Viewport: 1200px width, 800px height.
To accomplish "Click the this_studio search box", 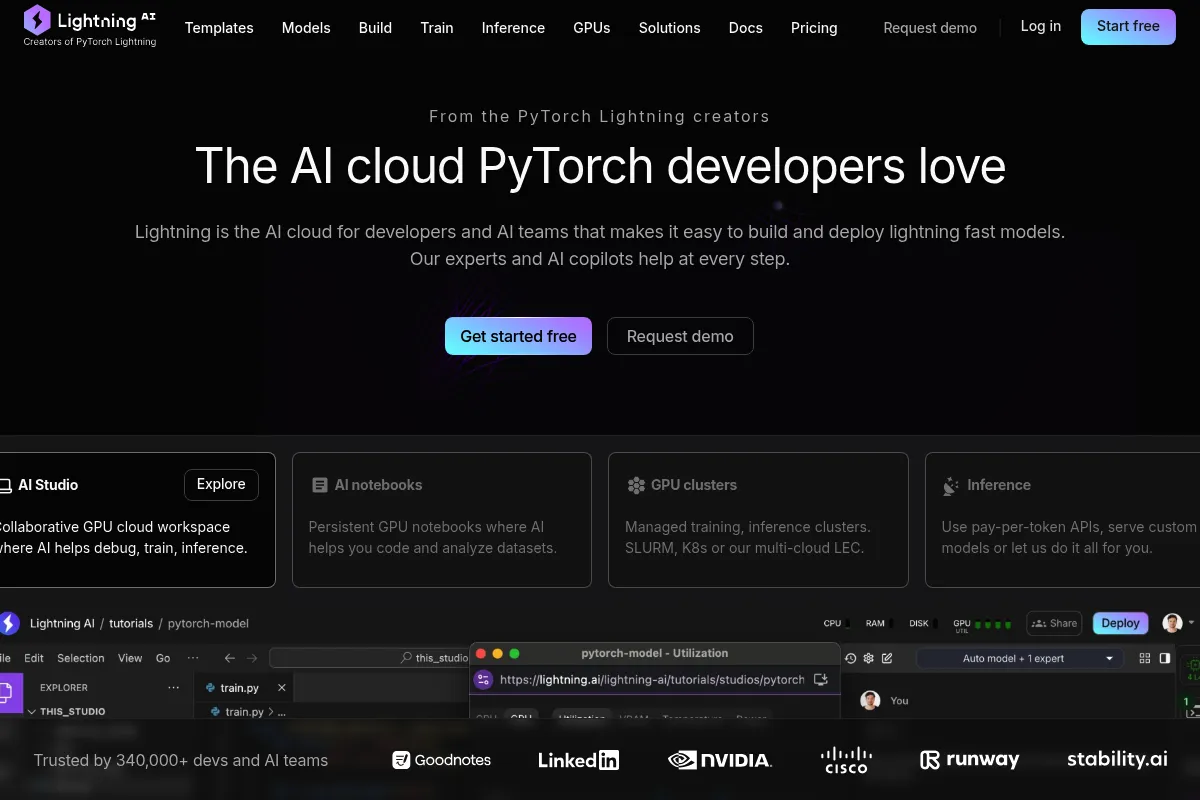I will [x=369, y=658].
